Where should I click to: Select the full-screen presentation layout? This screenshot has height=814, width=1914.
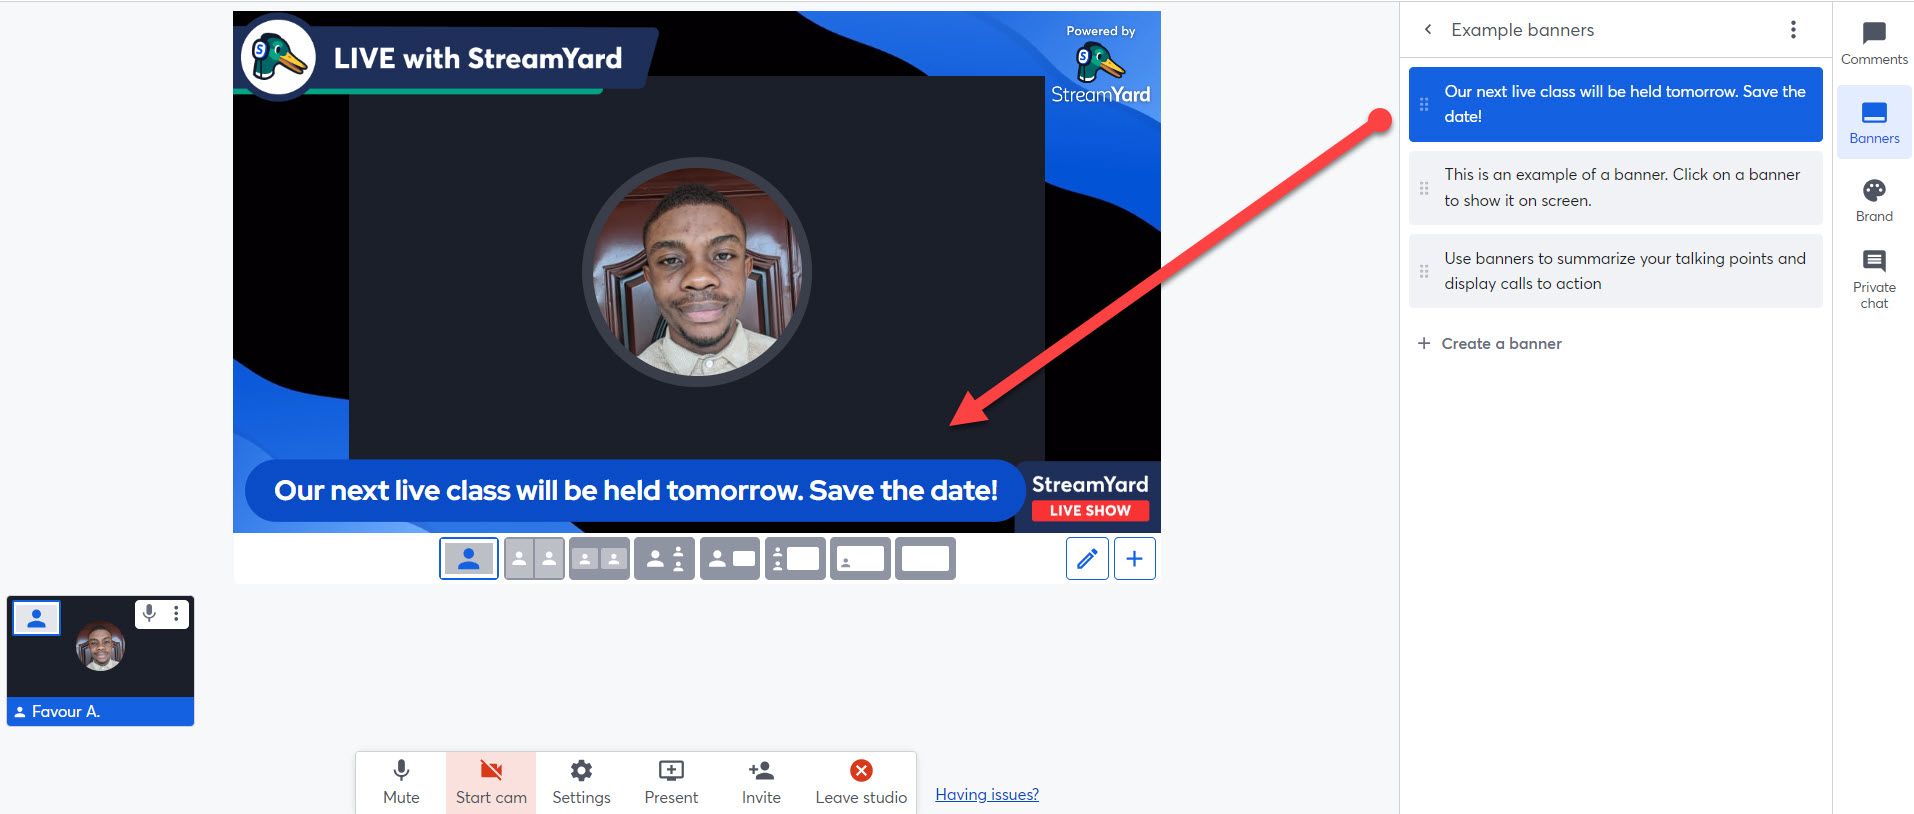[x=925, y=558]
